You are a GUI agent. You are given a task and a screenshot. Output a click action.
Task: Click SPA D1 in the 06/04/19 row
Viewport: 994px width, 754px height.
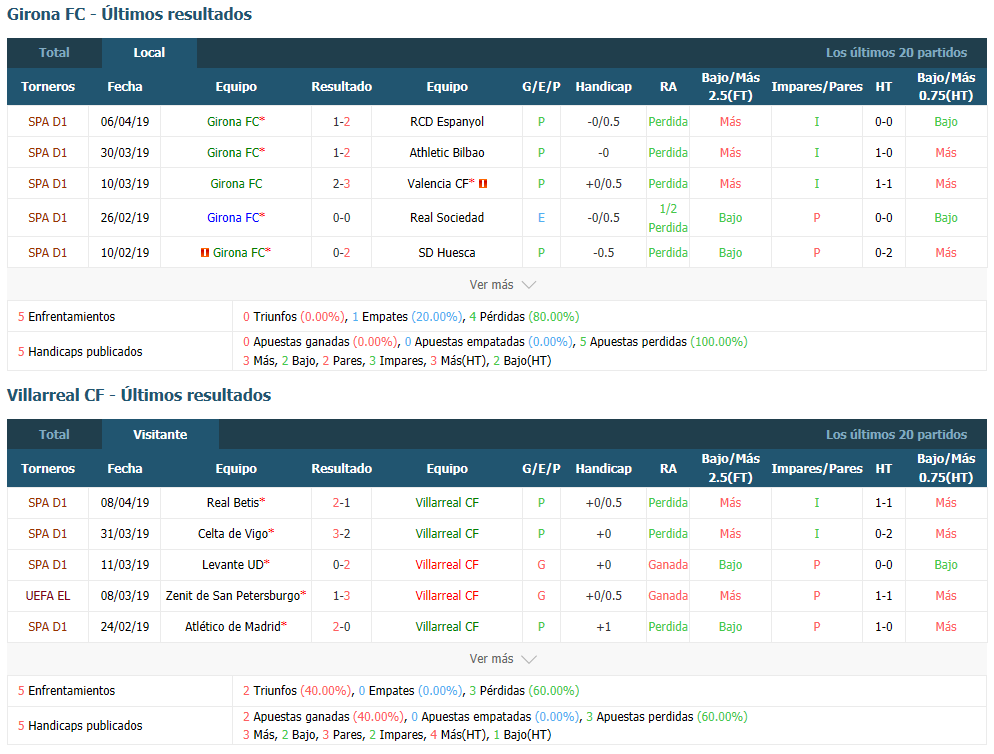48,122
